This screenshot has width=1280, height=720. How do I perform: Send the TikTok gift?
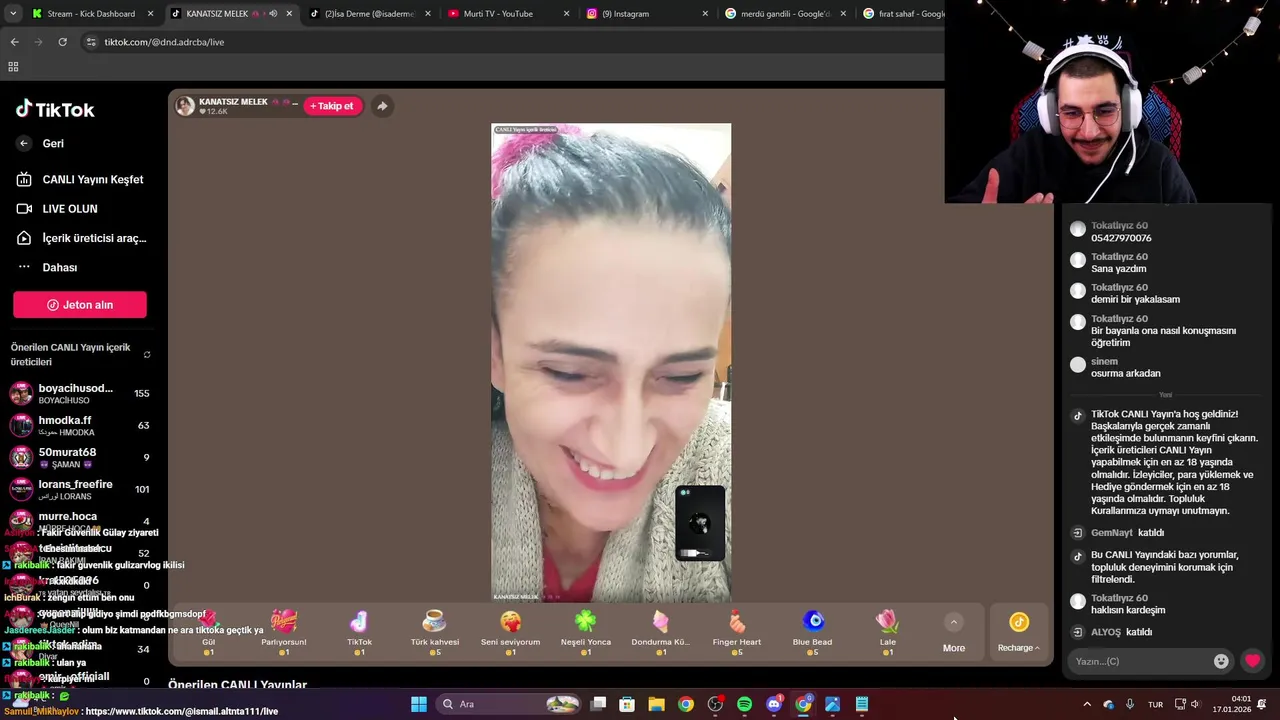[x=359, y=633]
